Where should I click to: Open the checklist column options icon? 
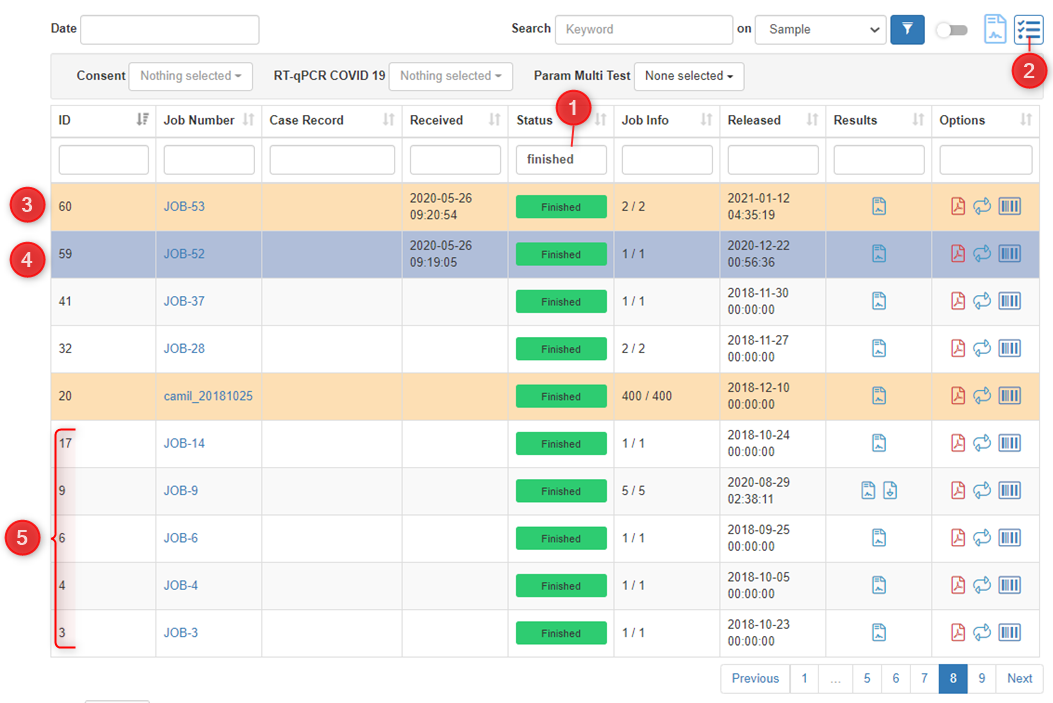tap(1028, 30)
